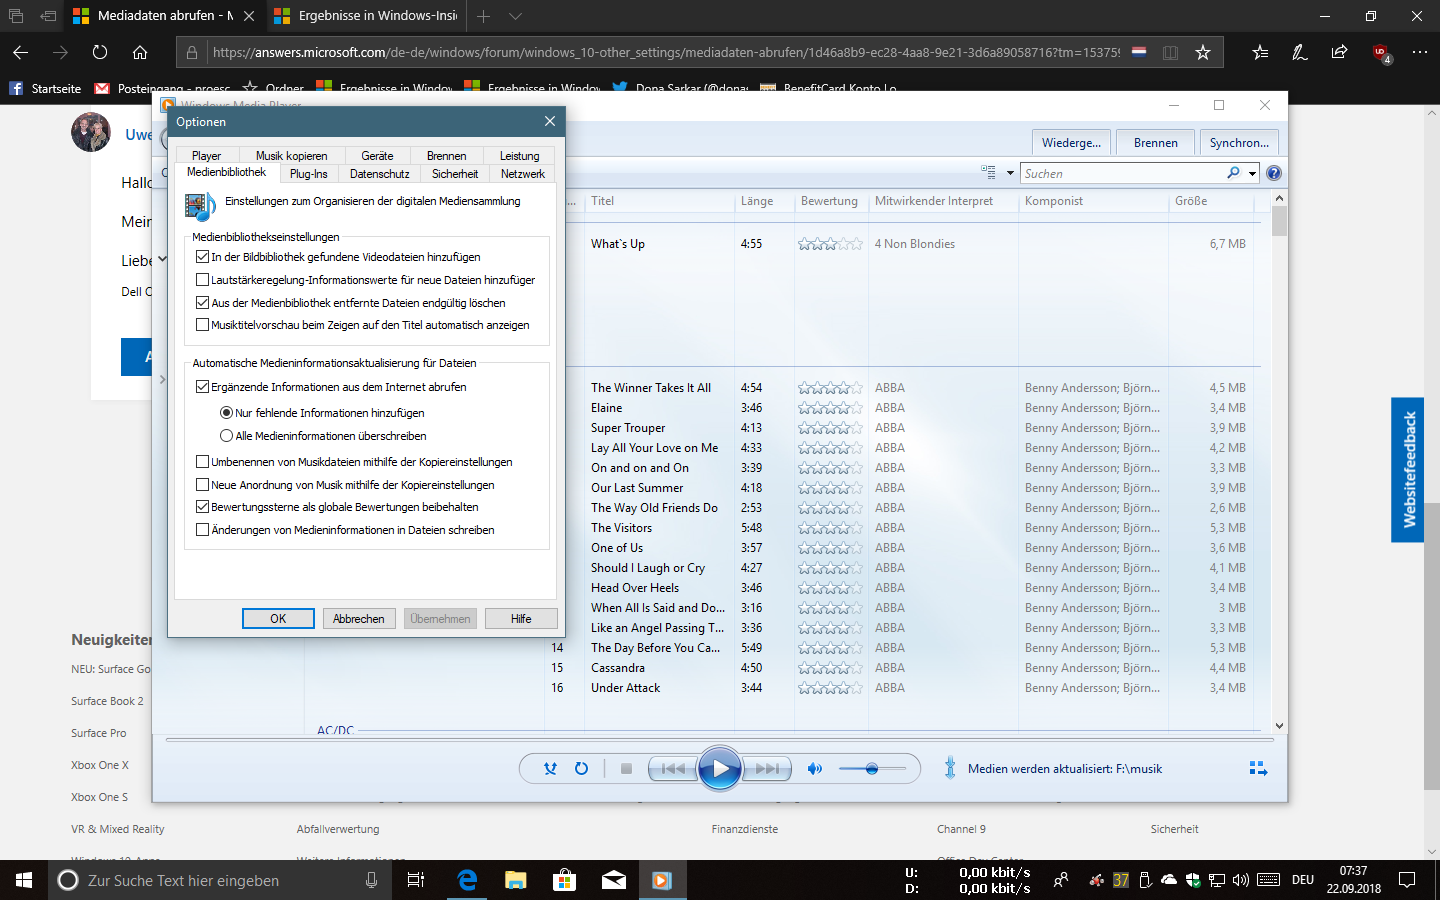
Task: Confirm options with OK button
Action: [x=278, y=619]
